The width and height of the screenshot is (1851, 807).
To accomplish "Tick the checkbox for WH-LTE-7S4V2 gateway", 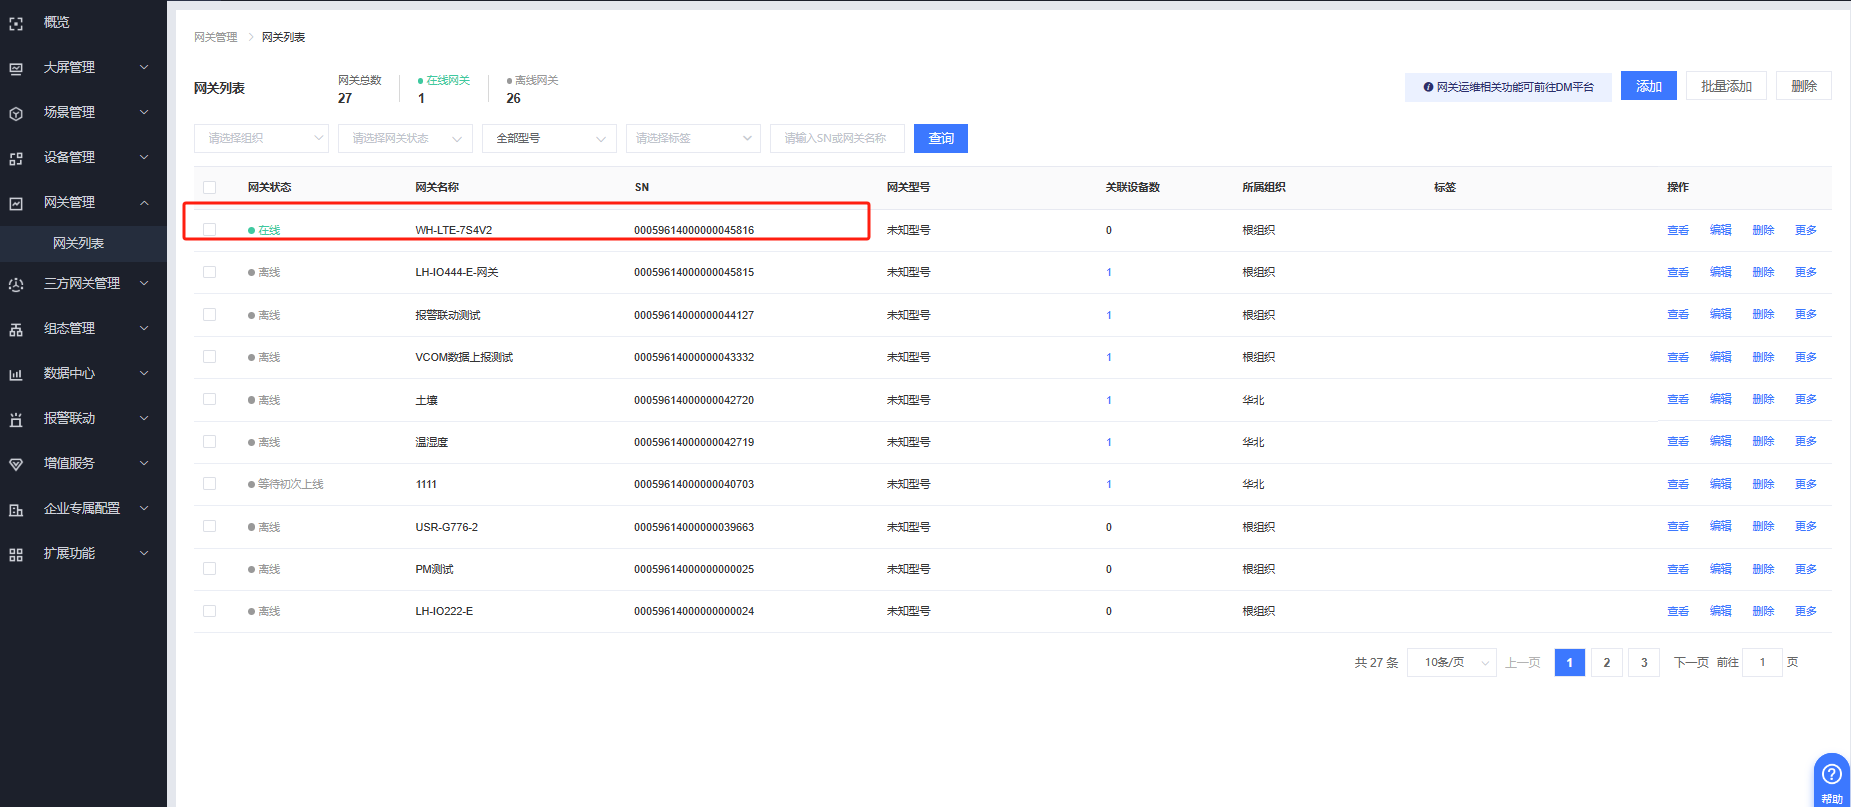I will coord(209,230).
